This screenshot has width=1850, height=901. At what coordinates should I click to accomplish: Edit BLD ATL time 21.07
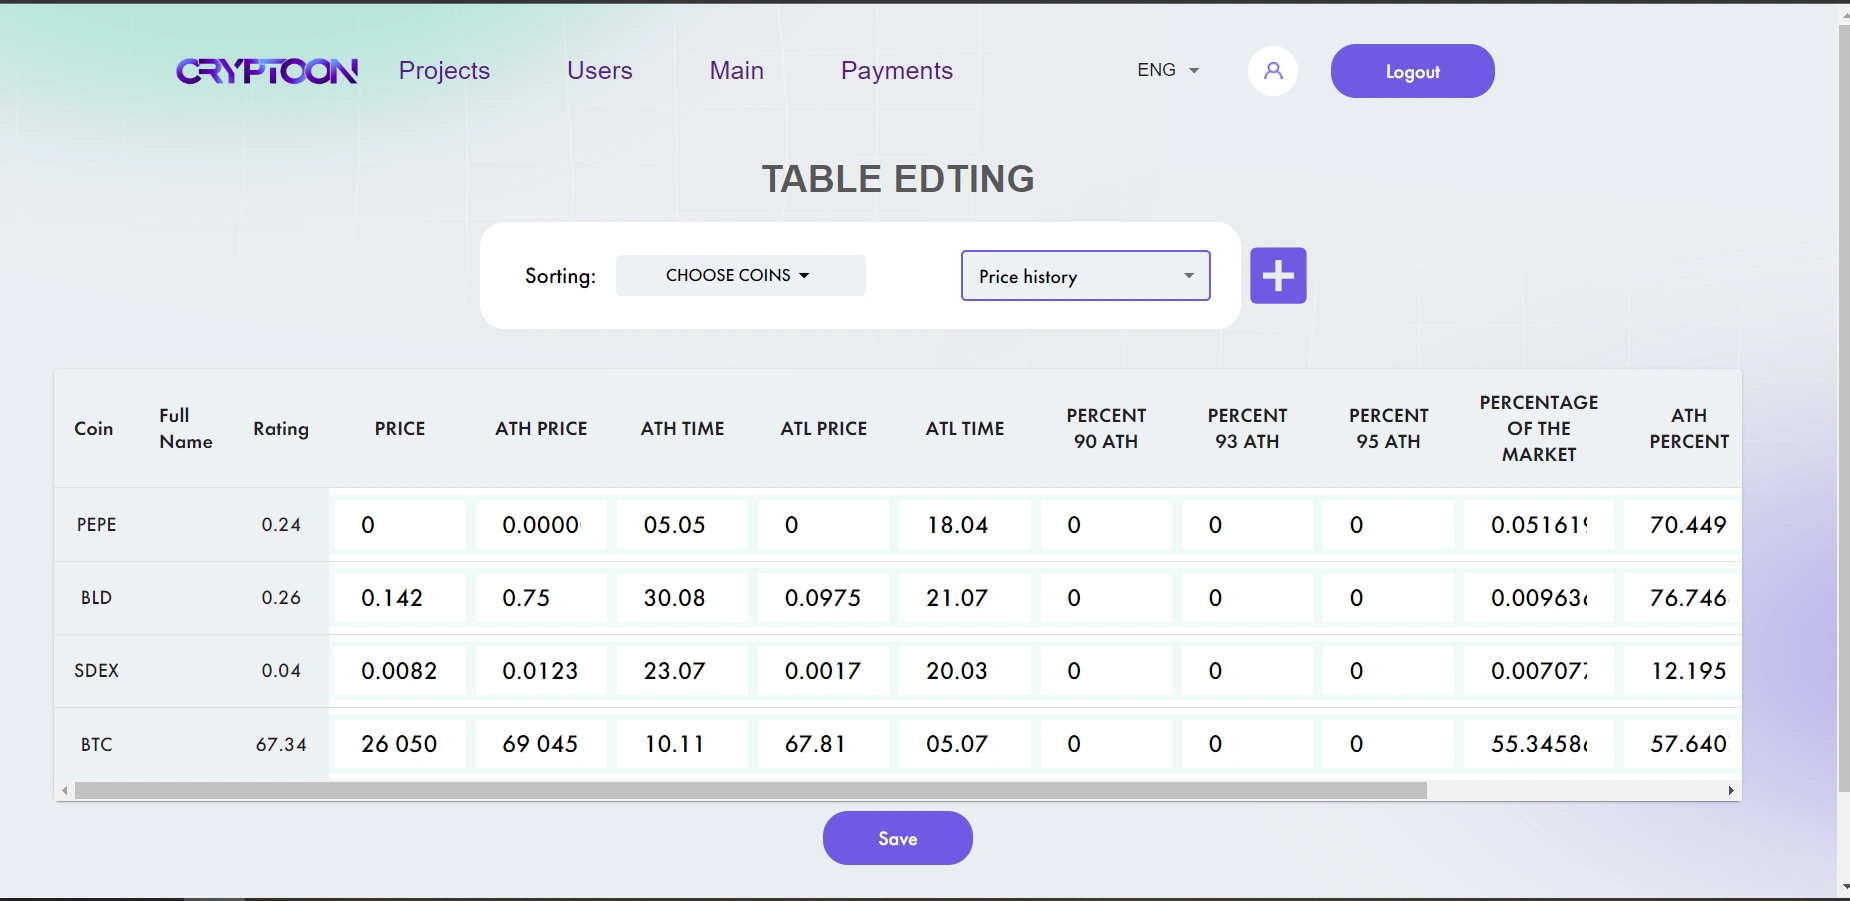[x=965, y=598]
